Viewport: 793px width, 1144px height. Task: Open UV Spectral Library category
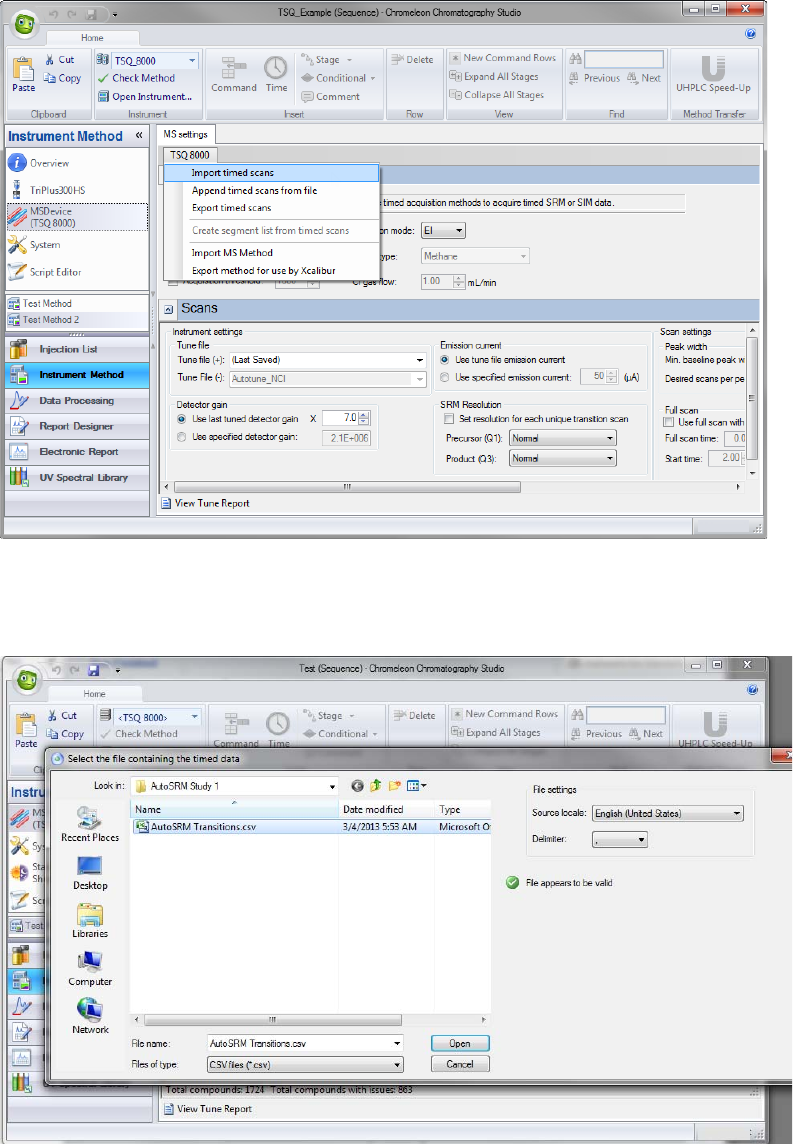(77, 477)
